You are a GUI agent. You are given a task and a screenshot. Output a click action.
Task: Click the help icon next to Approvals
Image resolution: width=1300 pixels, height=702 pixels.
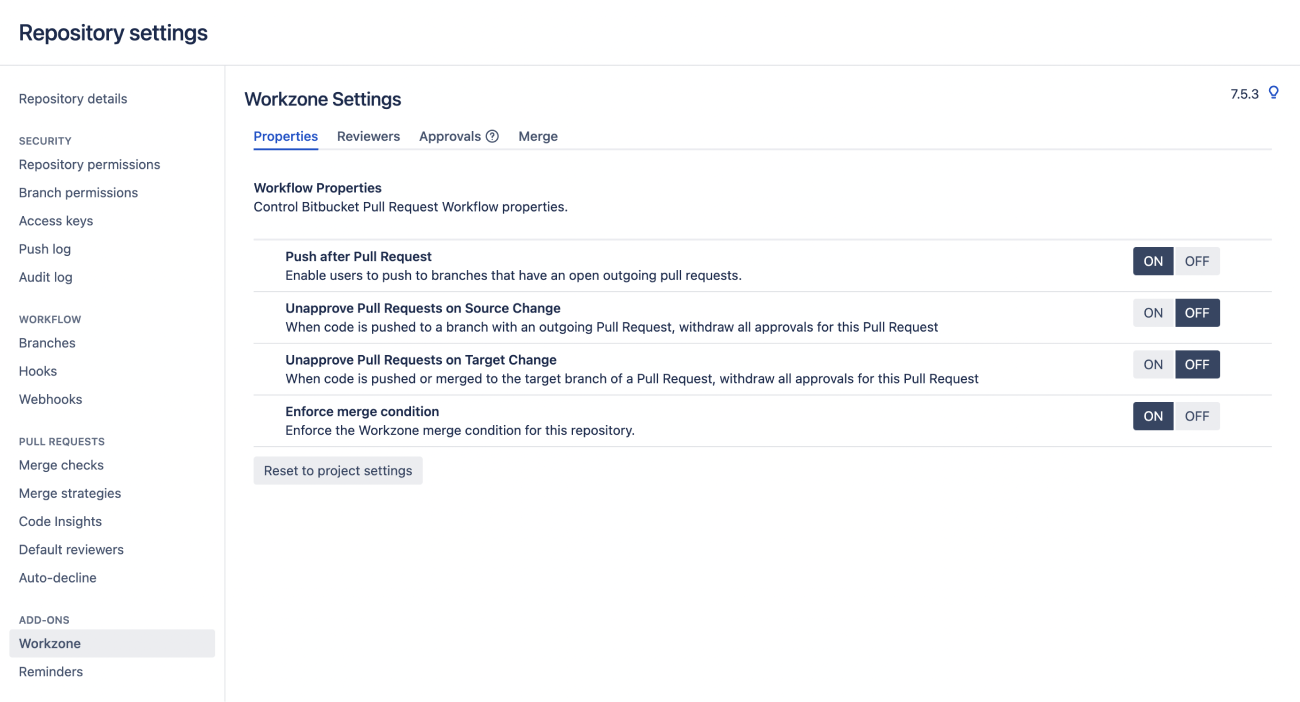tap(492, 137)
